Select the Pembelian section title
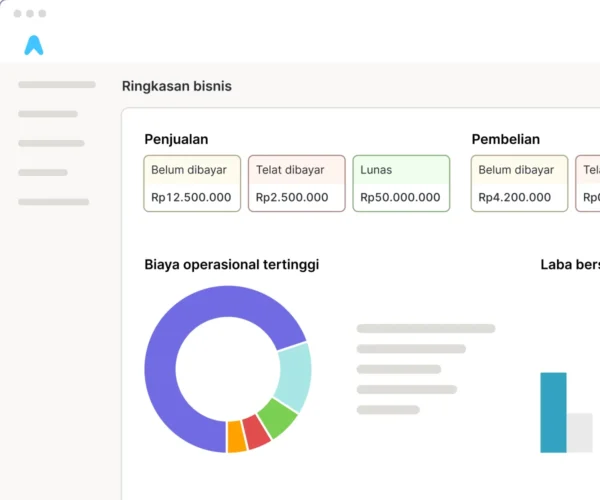The height and width of the screenshot is (500, 600). click(505, 139)
